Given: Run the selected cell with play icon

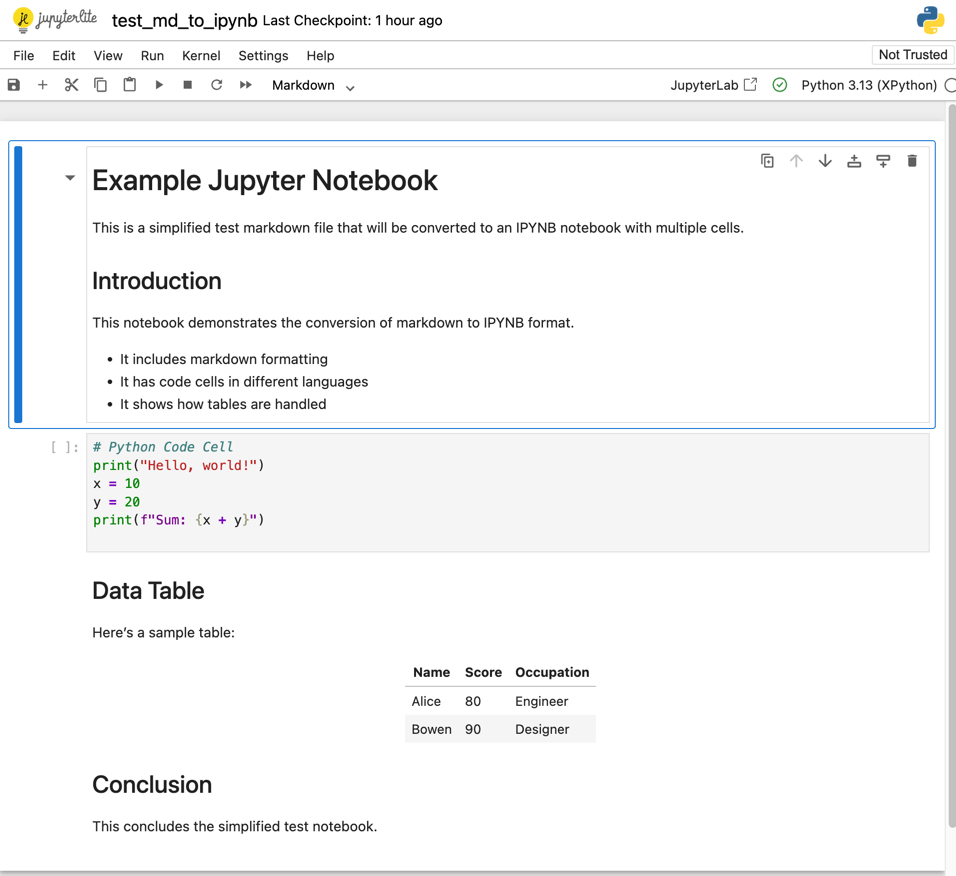Looking at the screenshot, I should [159, 85].
